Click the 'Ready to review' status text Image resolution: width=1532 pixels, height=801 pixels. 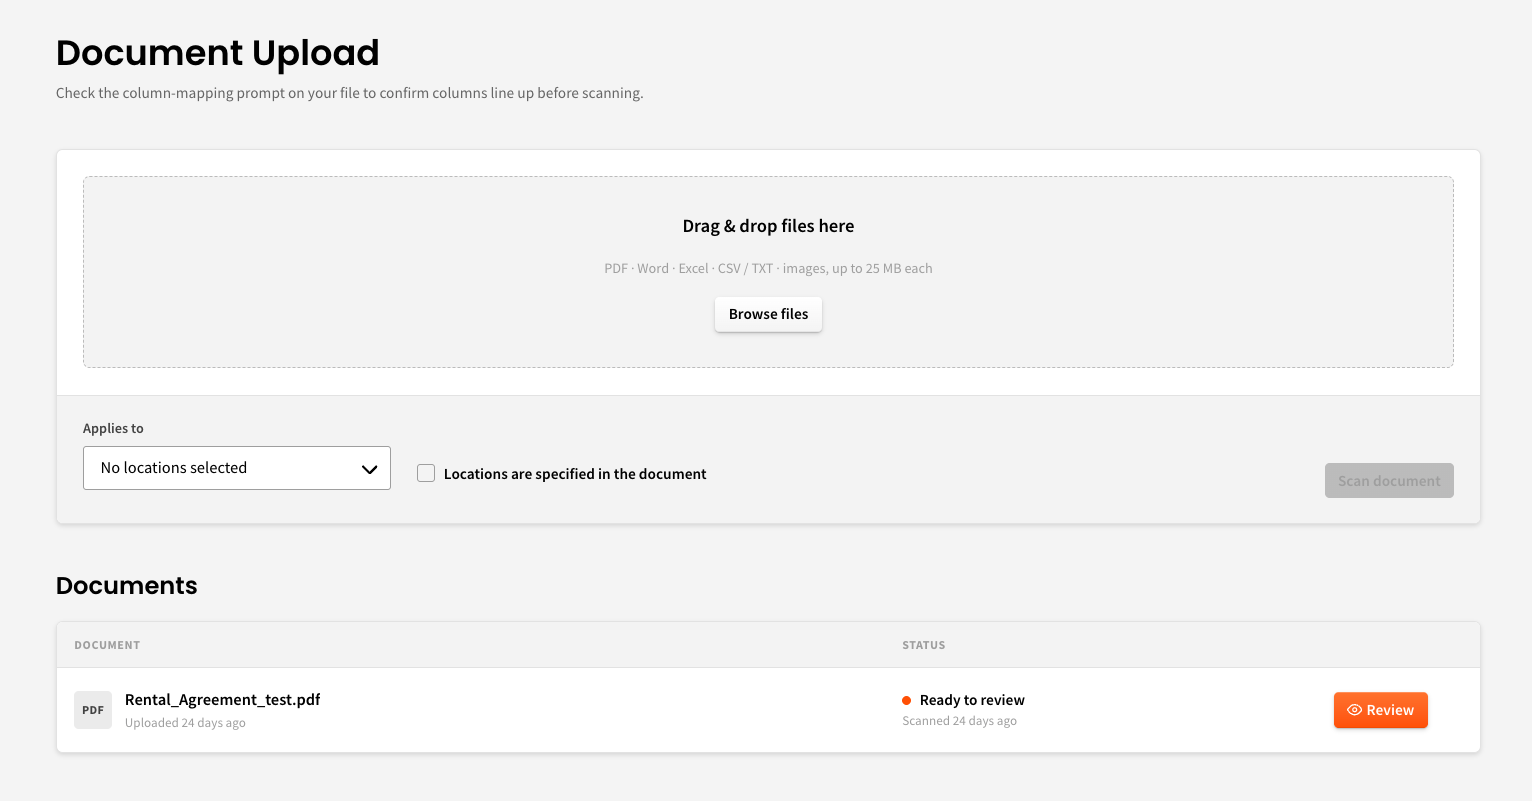972,700
